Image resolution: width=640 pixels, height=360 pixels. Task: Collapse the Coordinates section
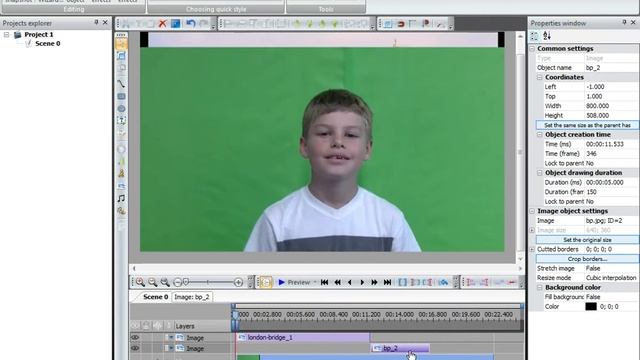click(540, 77)
